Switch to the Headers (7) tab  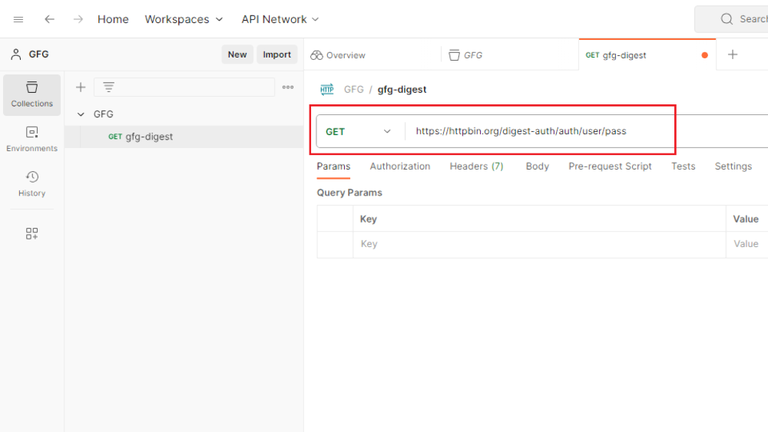click(476, 167)
